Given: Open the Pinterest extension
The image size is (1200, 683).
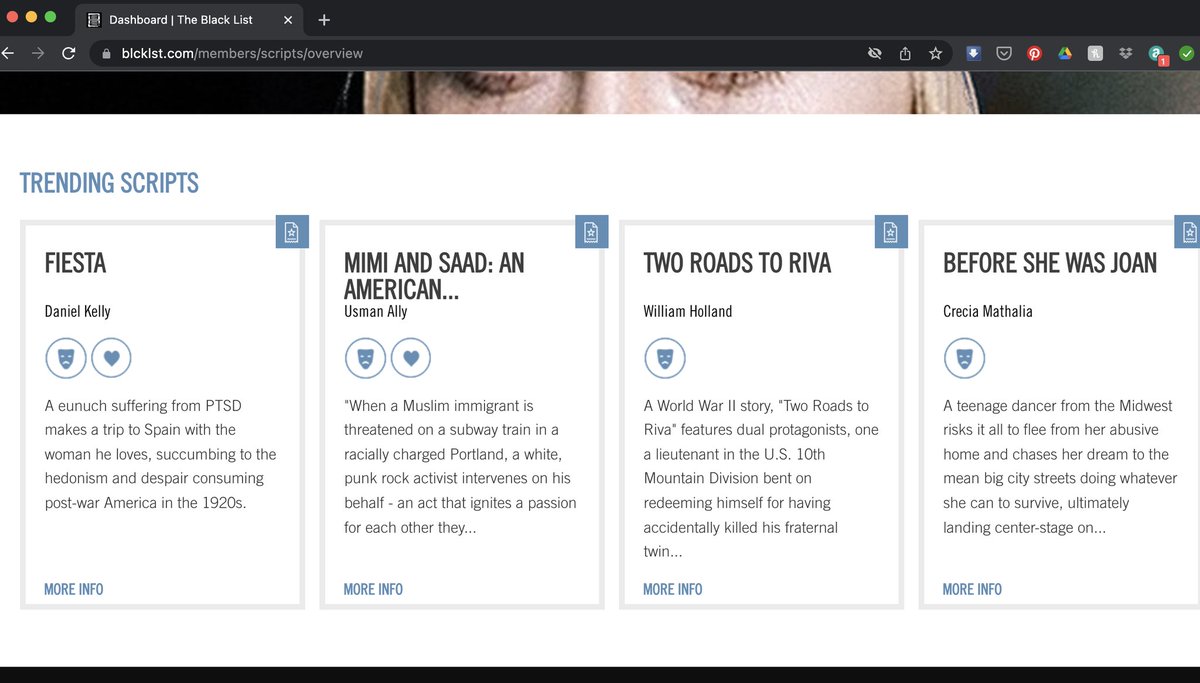Looking at the screenshot, I should click(x=1034, y=54).
